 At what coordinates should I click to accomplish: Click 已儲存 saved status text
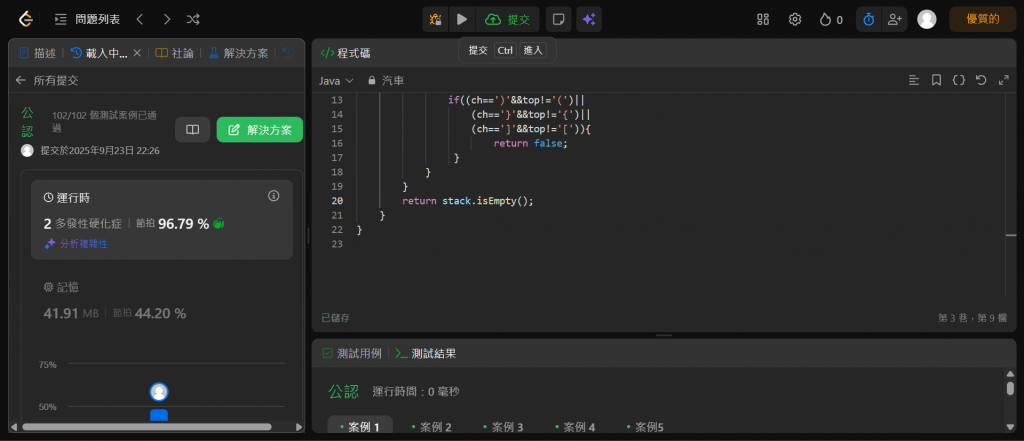(x=335, y=318)
